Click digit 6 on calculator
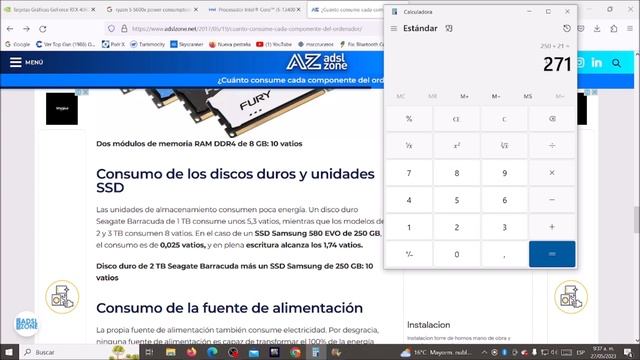Screen dimensions: 640x360 click(504, 200)
